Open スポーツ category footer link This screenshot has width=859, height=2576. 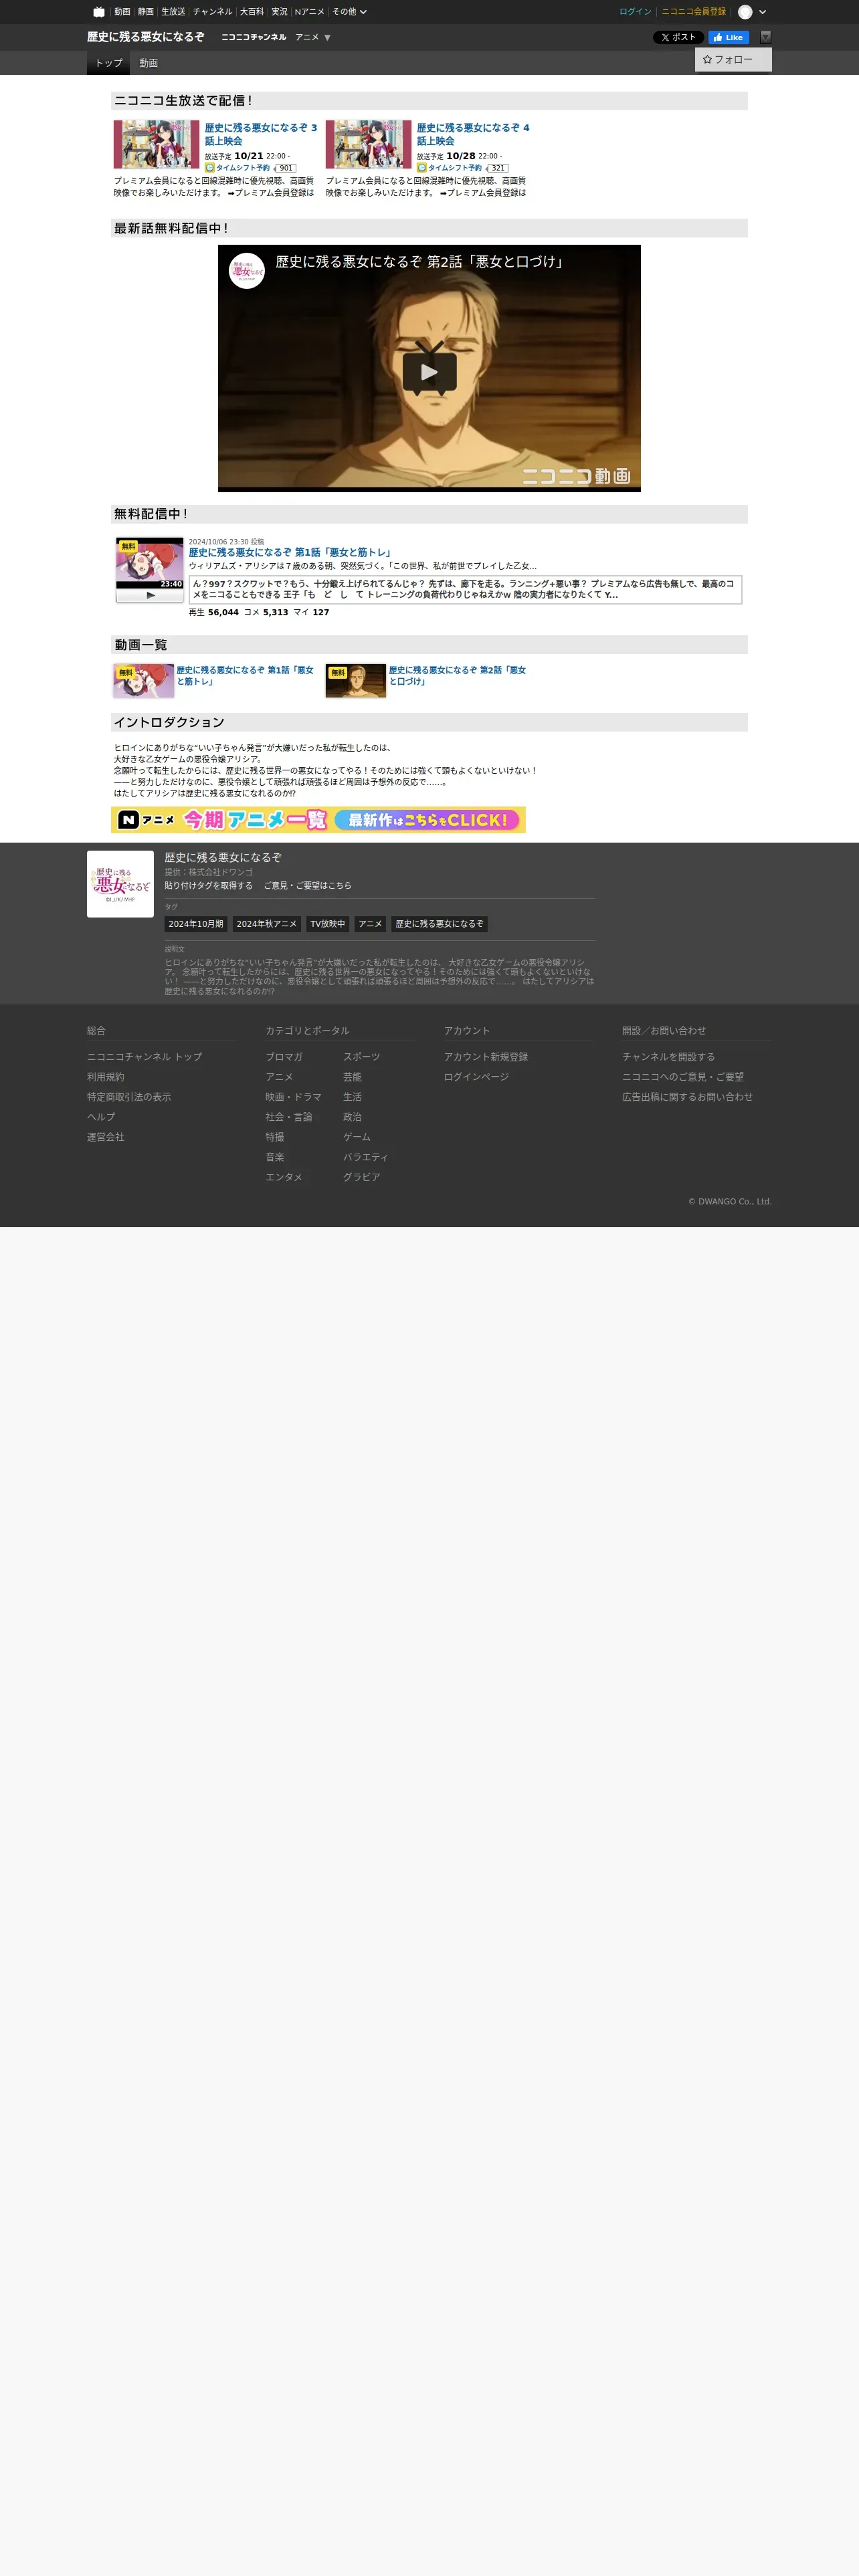coord(362,1057)
